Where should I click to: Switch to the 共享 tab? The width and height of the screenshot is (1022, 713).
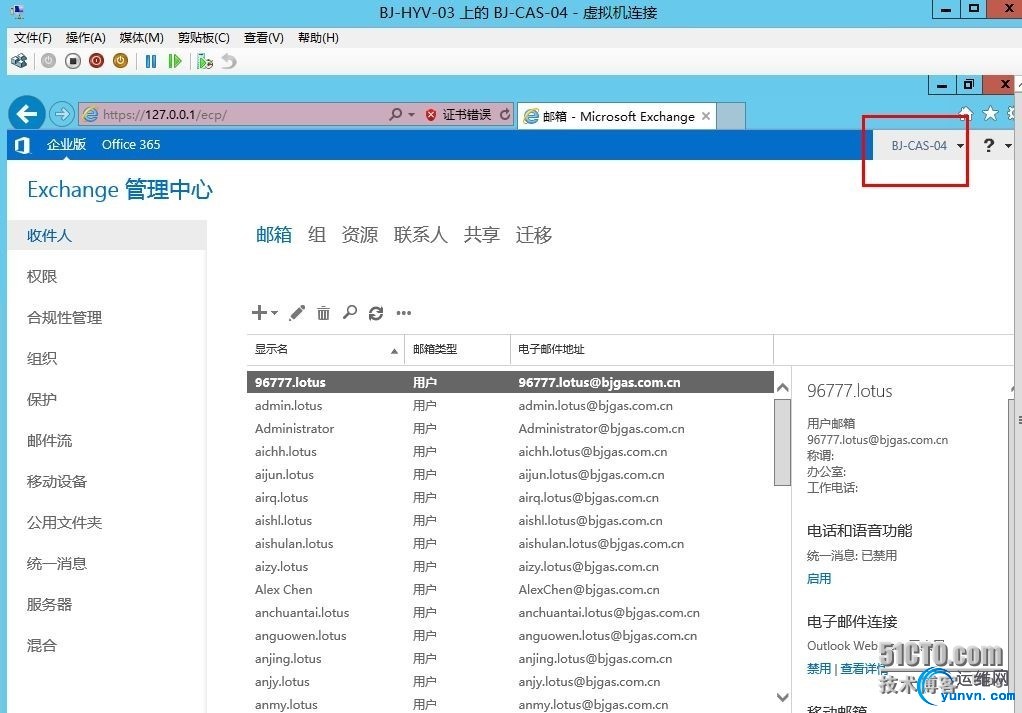tap(482, 235)
